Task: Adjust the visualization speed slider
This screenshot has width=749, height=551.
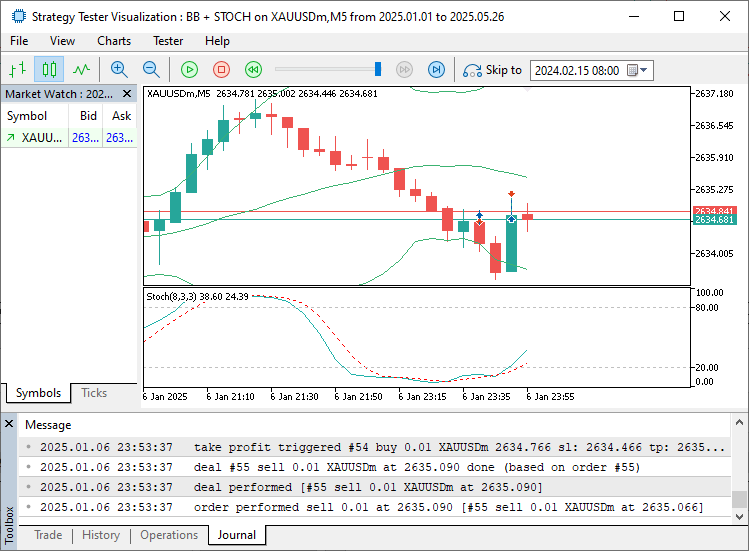Action: click(x=378, y=69)
